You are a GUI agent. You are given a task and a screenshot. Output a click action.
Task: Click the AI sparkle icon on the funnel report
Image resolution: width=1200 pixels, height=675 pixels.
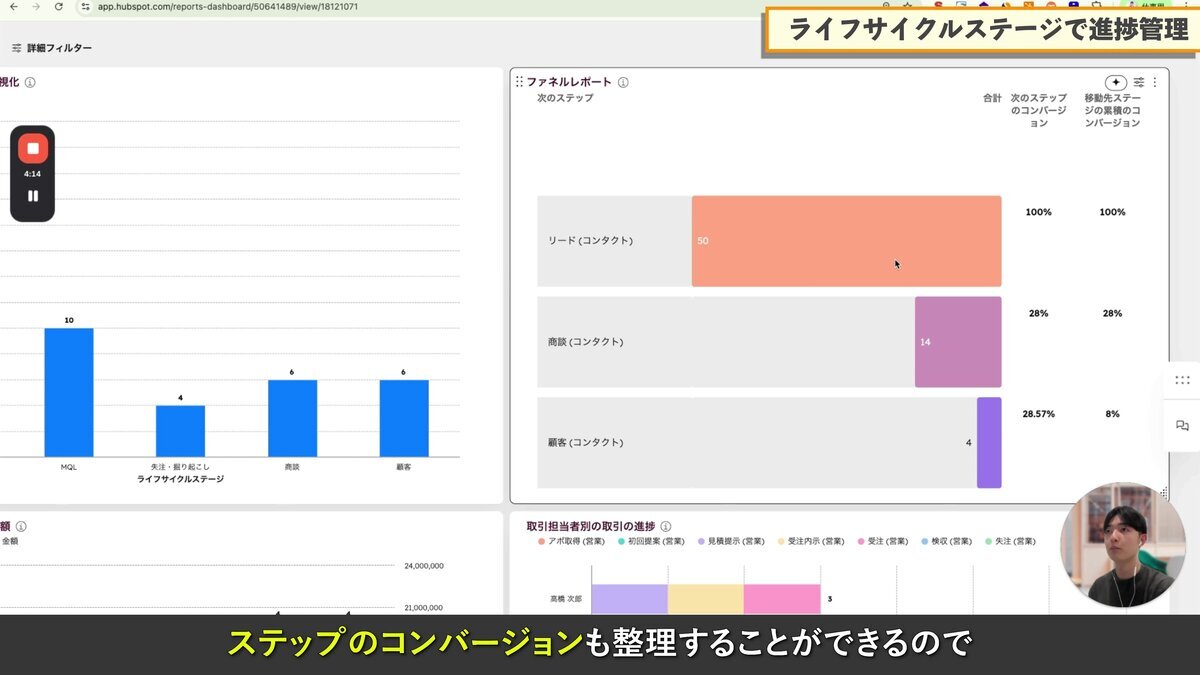pyautogui.click(x=1116, y=82)
